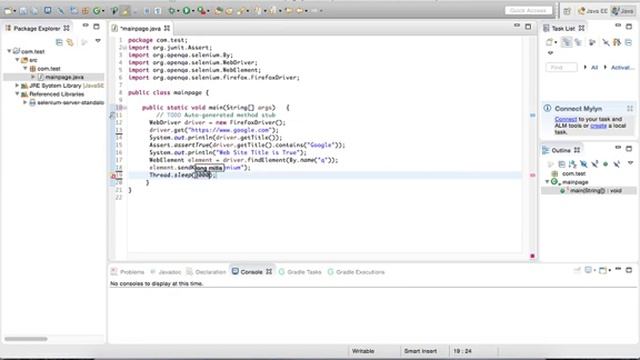This screenshot has width=640, height=360.
Task: Toggle Hide Local Types icon in Outline
Action: point(617,164)
